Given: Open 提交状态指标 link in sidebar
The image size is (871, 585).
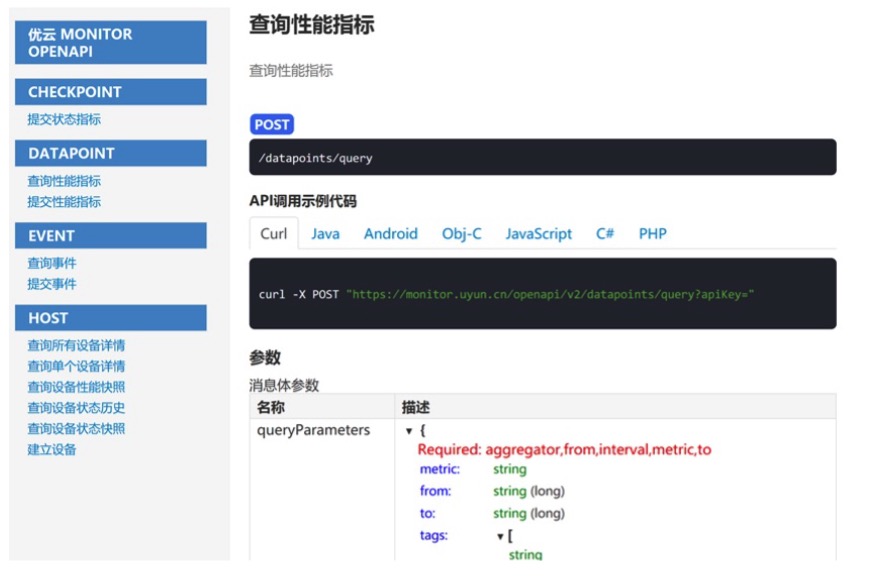Looking at the screenshot, I should click(64, 120).
